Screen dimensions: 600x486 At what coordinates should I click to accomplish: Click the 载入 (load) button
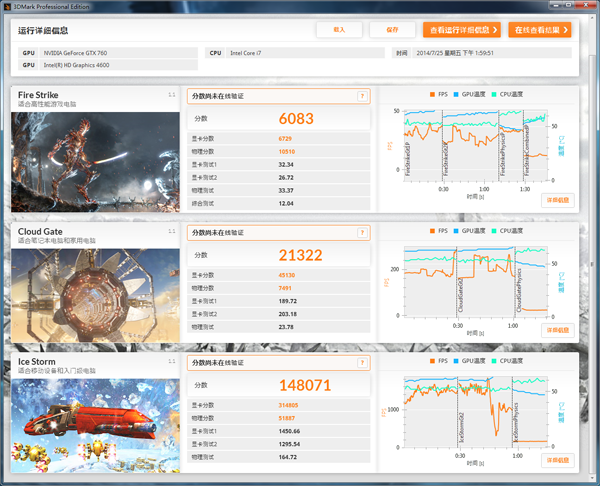339,30
